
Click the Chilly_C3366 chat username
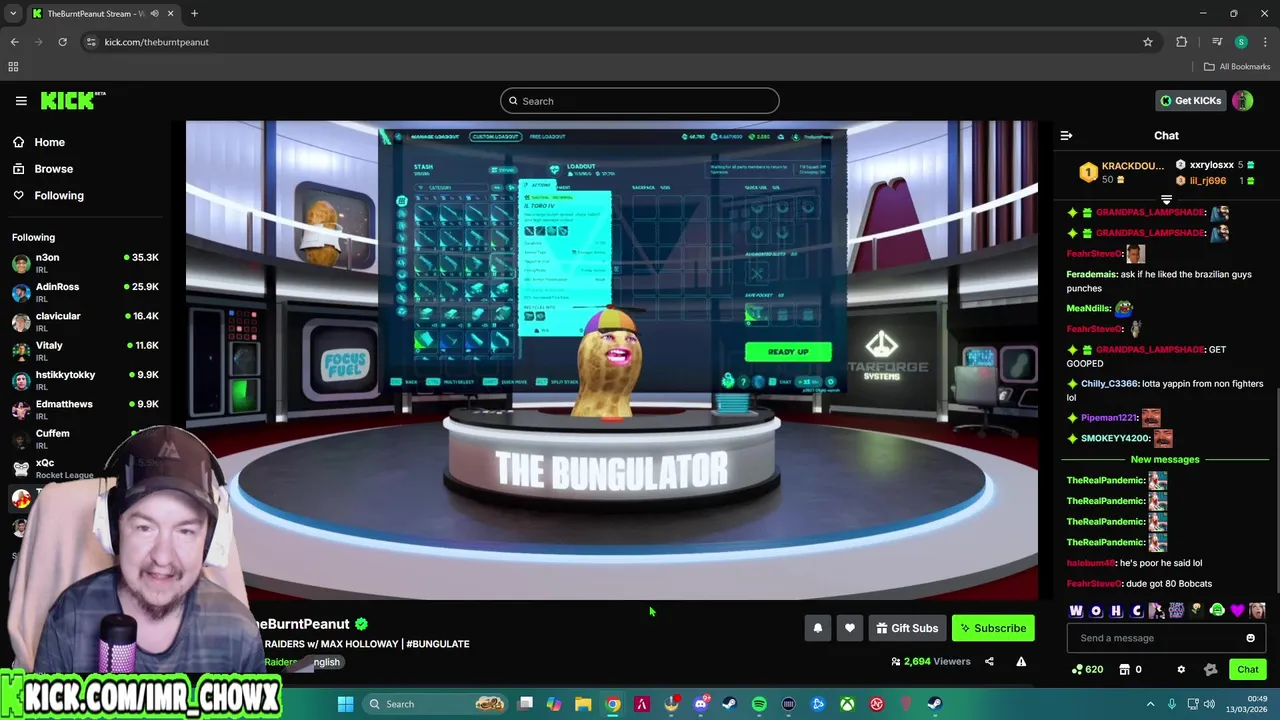(x=1109, y=384)
